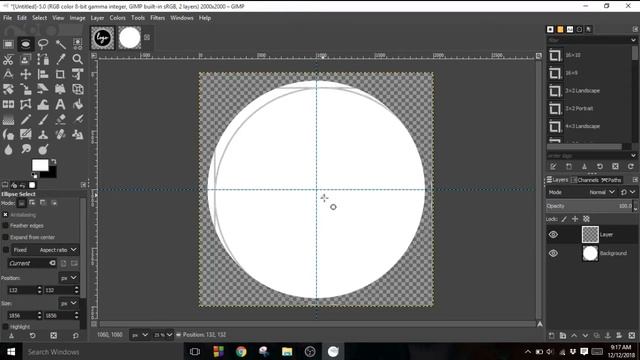Select the Clone stamp tool
The width and height of the screenshot is (640, 360).
click(43, 134)
